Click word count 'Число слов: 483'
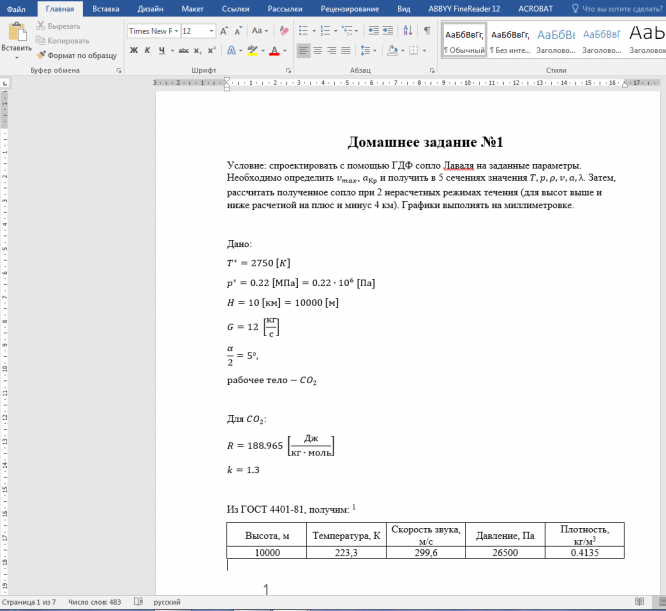This screenshot has height=611, width=666. point(95,602)
